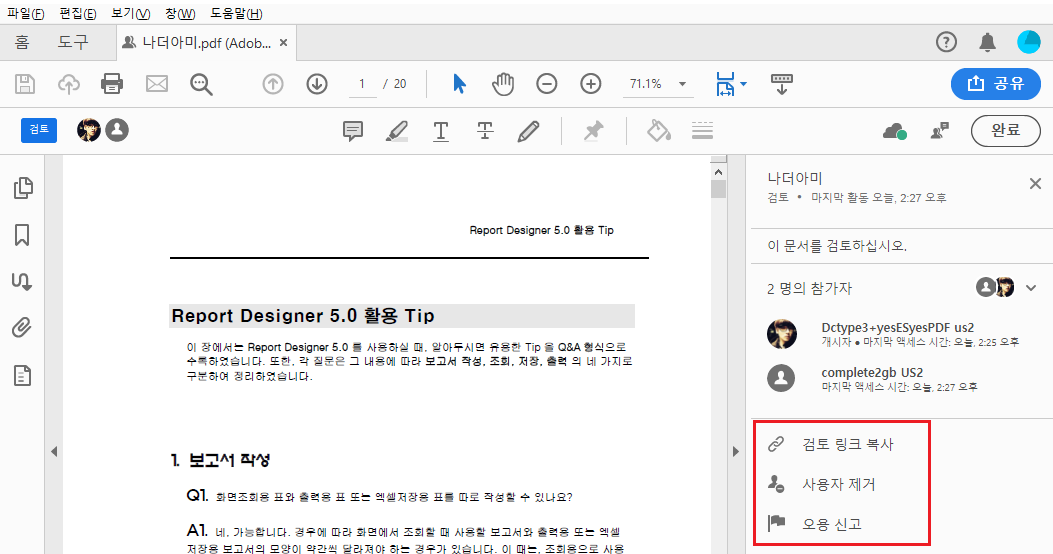1053x554 pixels.
Task: Open fit page options dropdown arrow
Action: [x=743, y=84]
